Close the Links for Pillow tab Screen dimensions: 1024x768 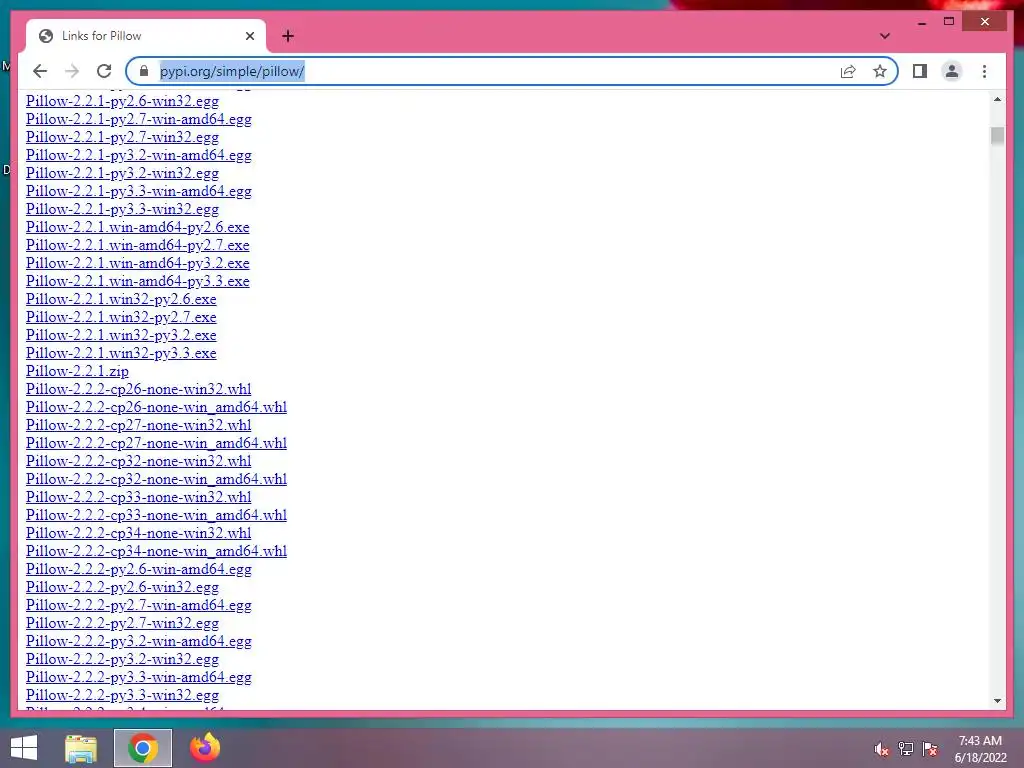(x=249, y=36)
